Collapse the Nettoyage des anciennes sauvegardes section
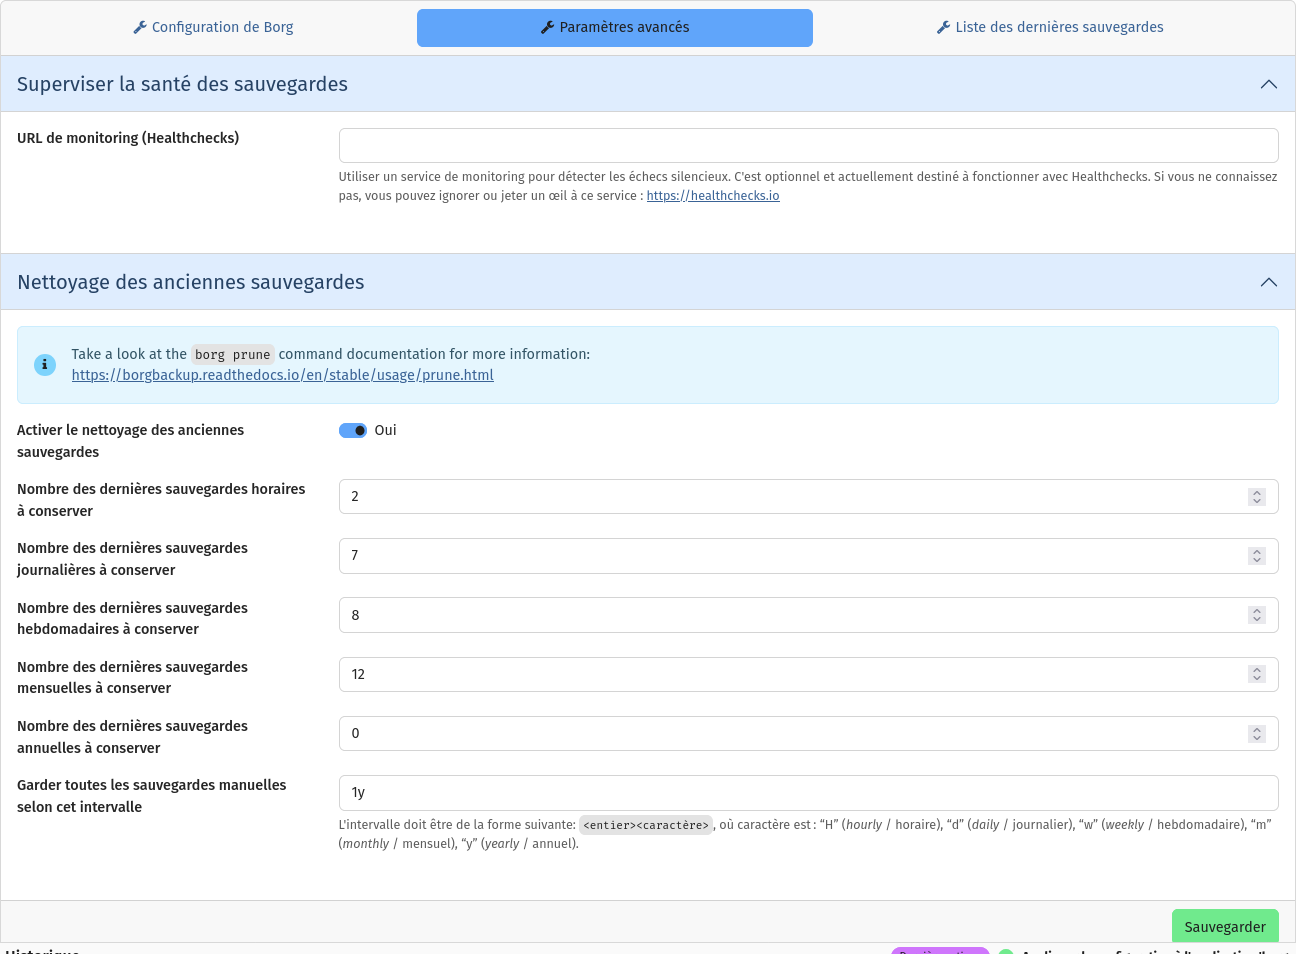The image size is (1296, 954). point(1269,282)
